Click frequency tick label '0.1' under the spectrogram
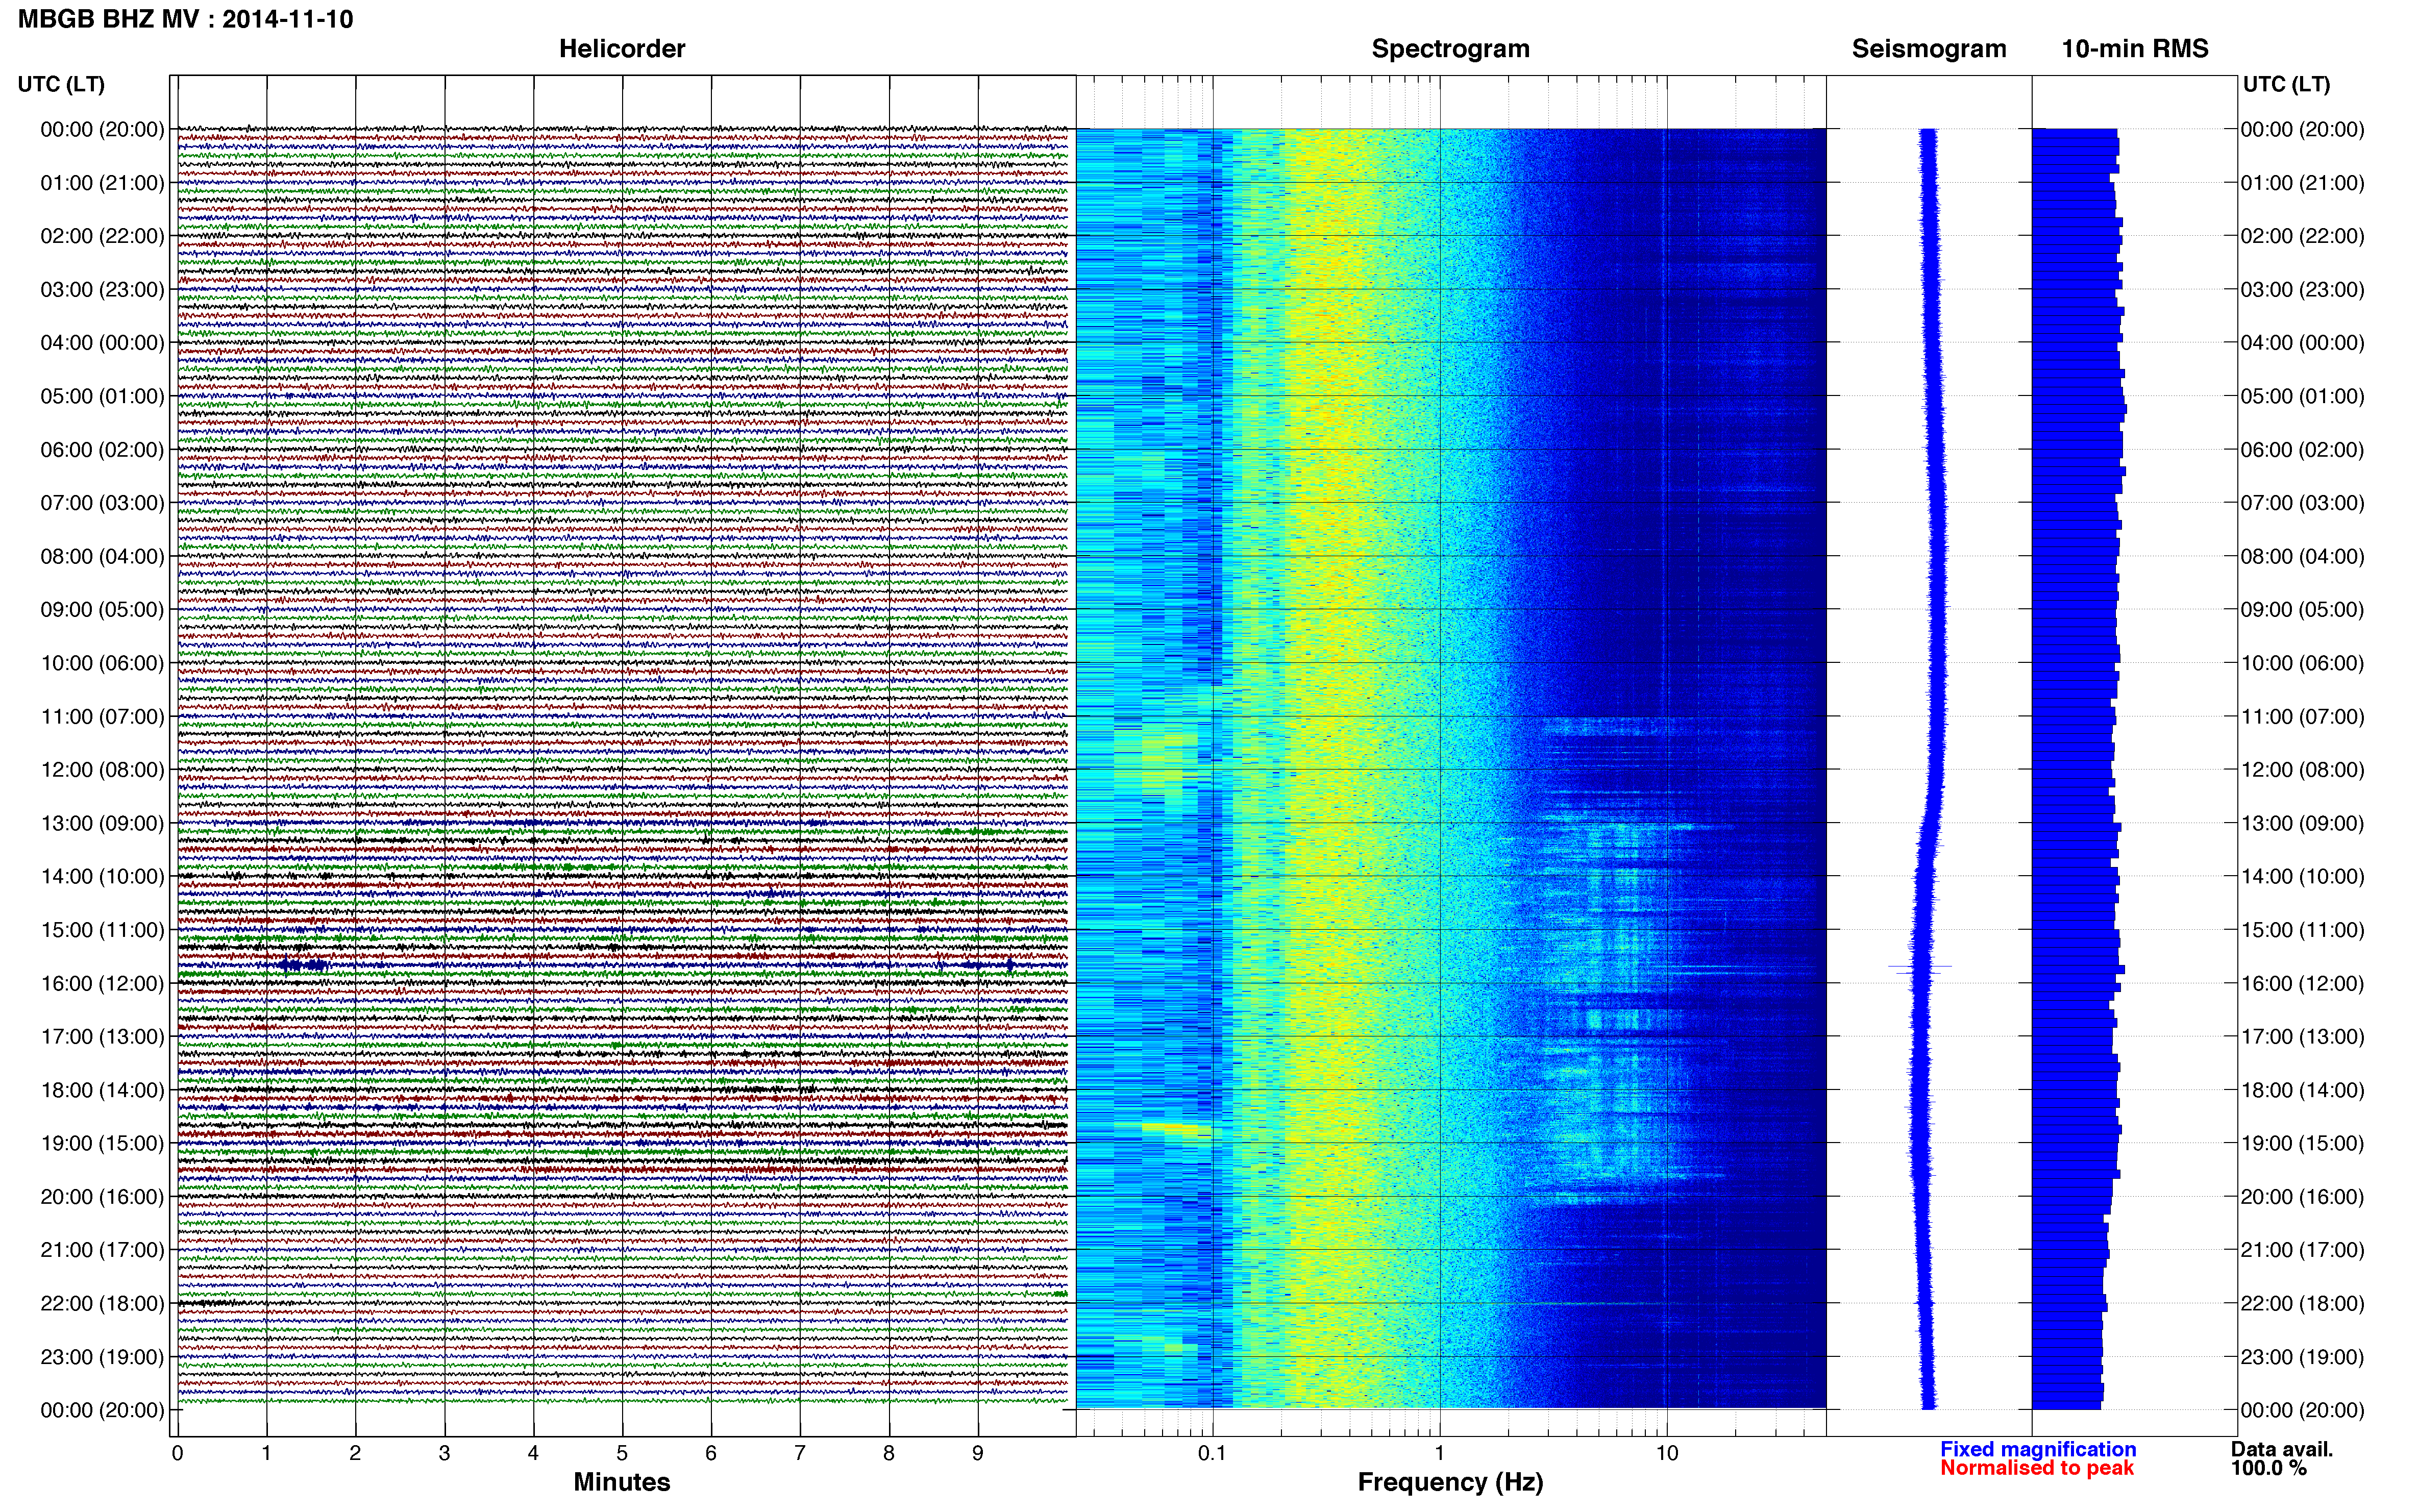Image resolution: width=2419 pixels, height=1512 pixels. pyautogui.click(x=1212, y=1454)
